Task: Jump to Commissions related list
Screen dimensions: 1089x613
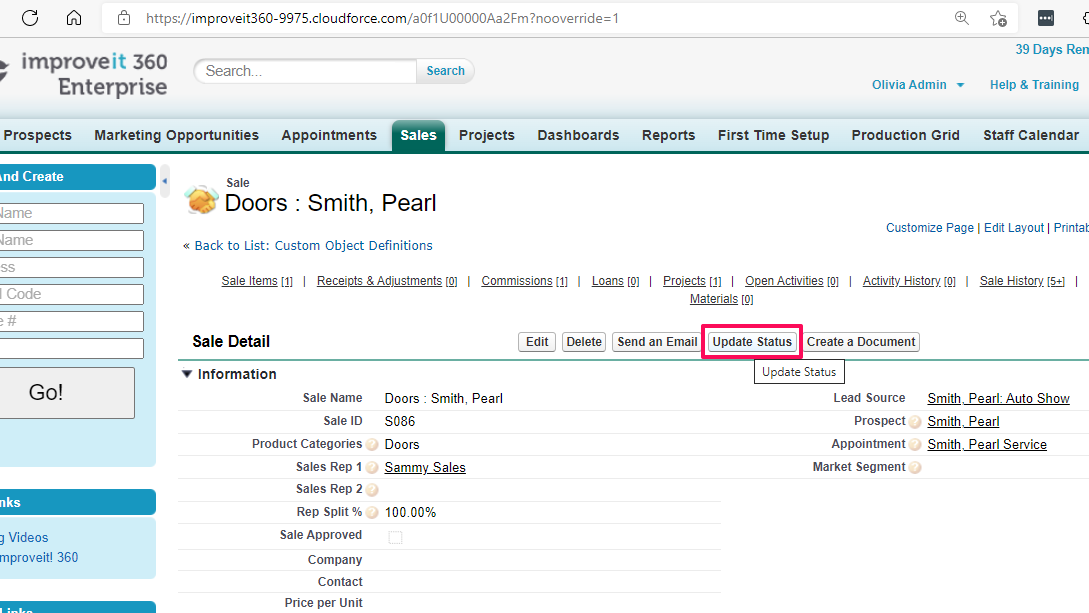Action: coord(524,281)
